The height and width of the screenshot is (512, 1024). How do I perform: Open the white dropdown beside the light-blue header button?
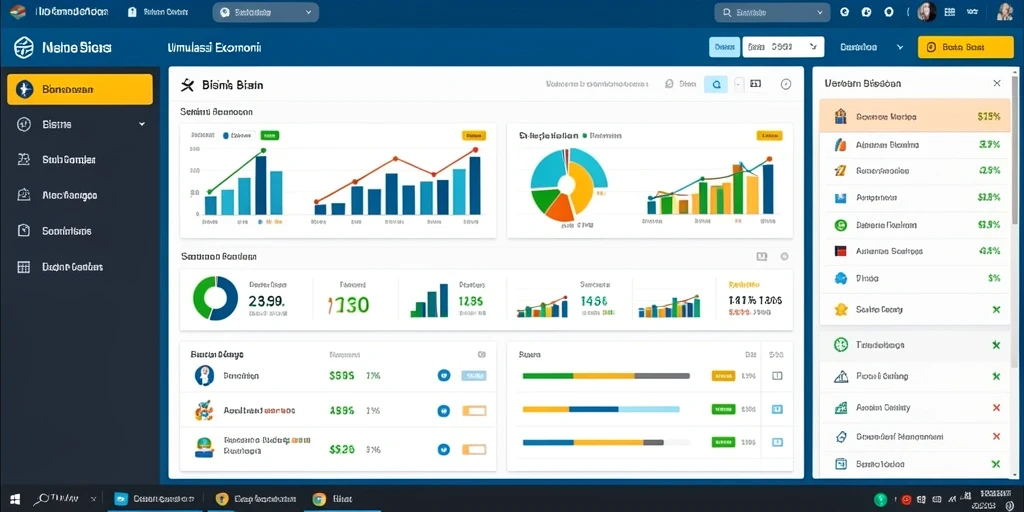coord(783,47)
